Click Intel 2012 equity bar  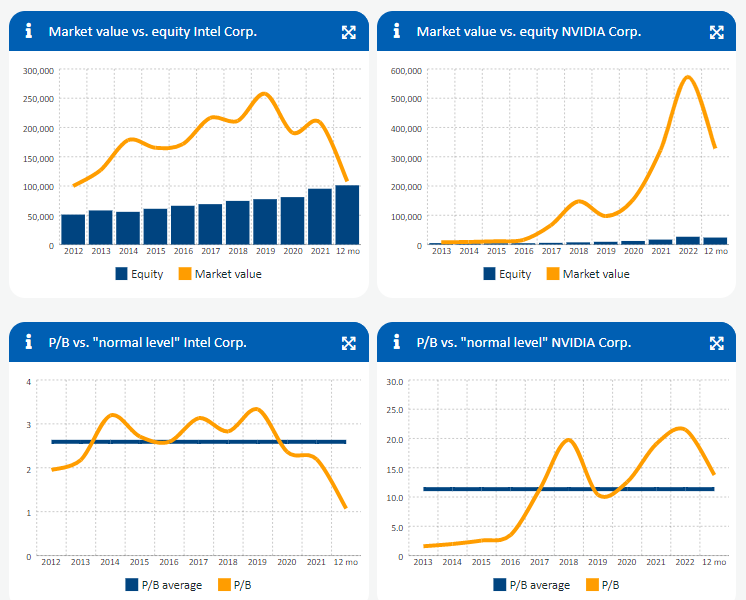[73, 229]
